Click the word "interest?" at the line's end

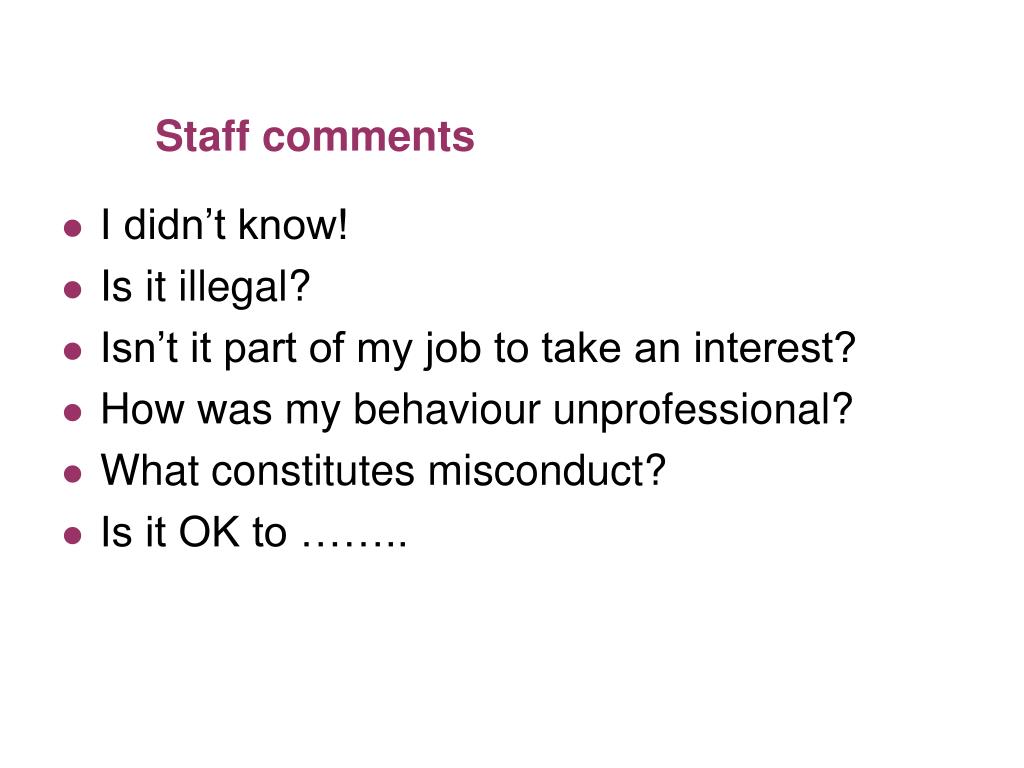click(x=775, y=347)
